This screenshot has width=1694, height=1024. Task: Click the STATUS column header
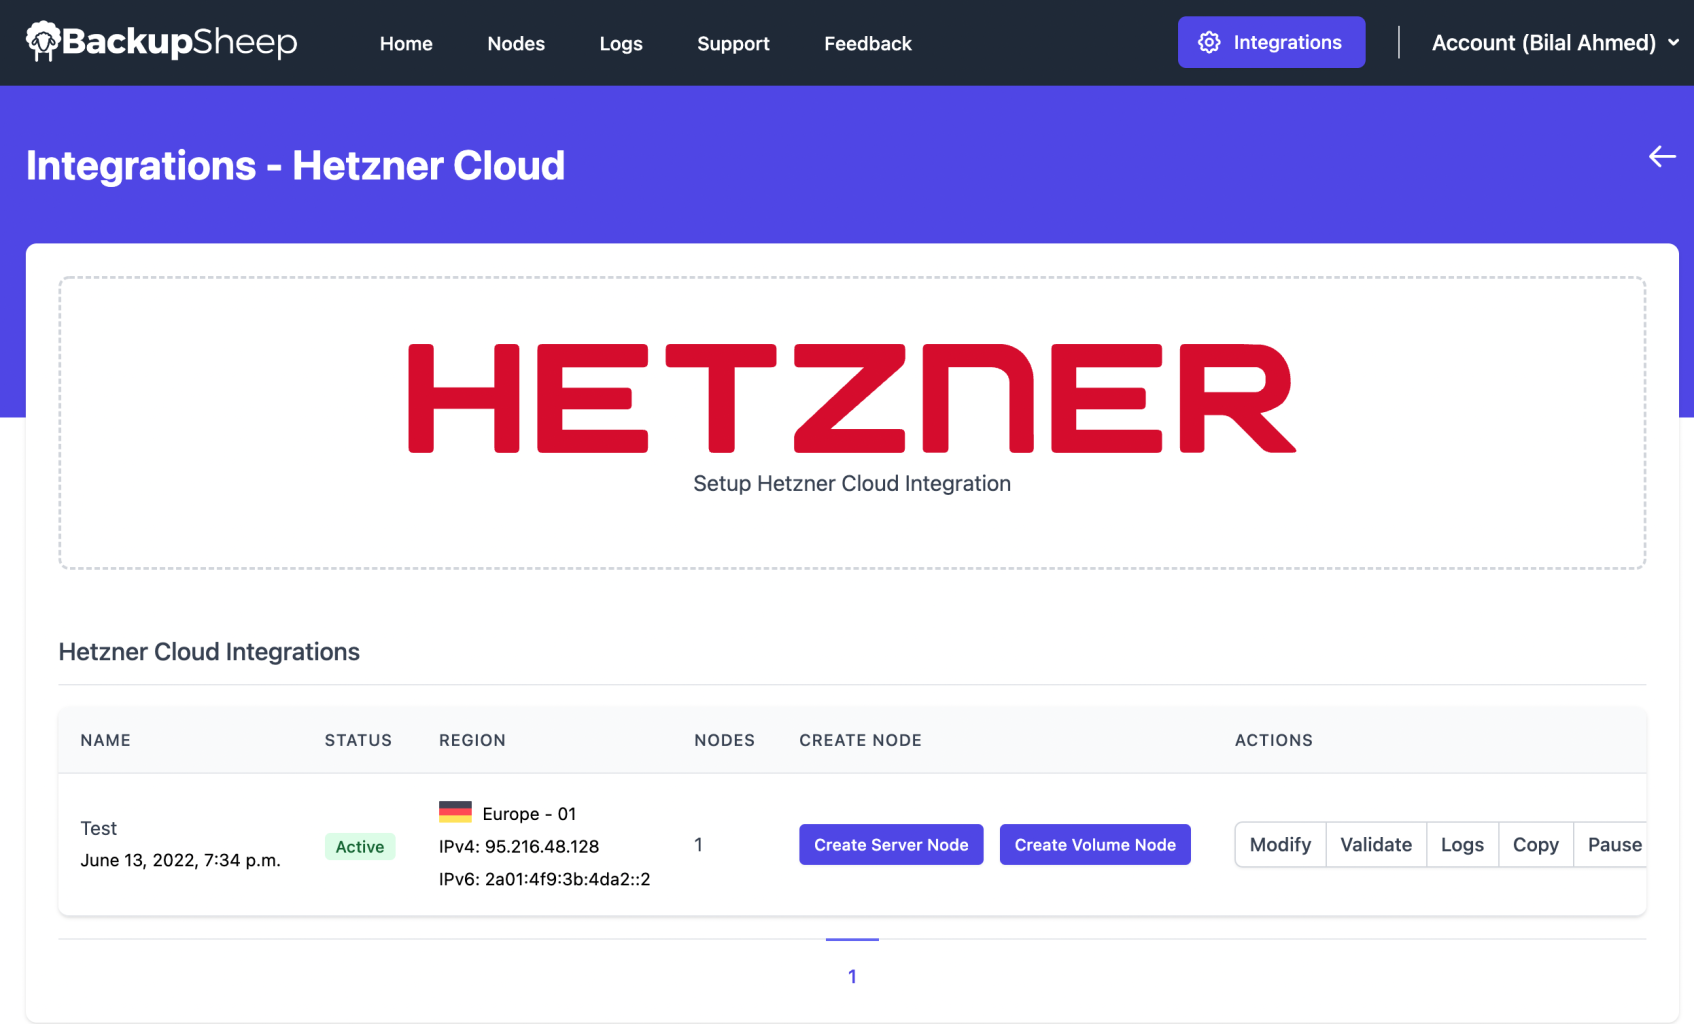[x=358, y=740]
